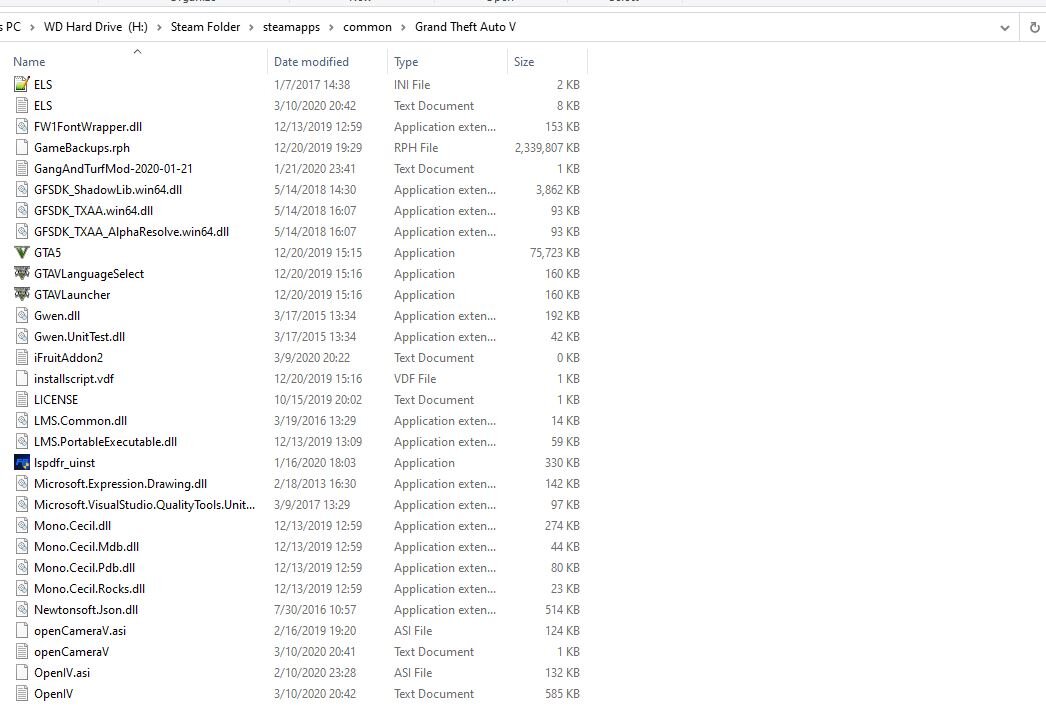Viewport: 1046px width, 720px height.
Task: Go to steamapps in the address path
Action: click(x=292, y=27)
